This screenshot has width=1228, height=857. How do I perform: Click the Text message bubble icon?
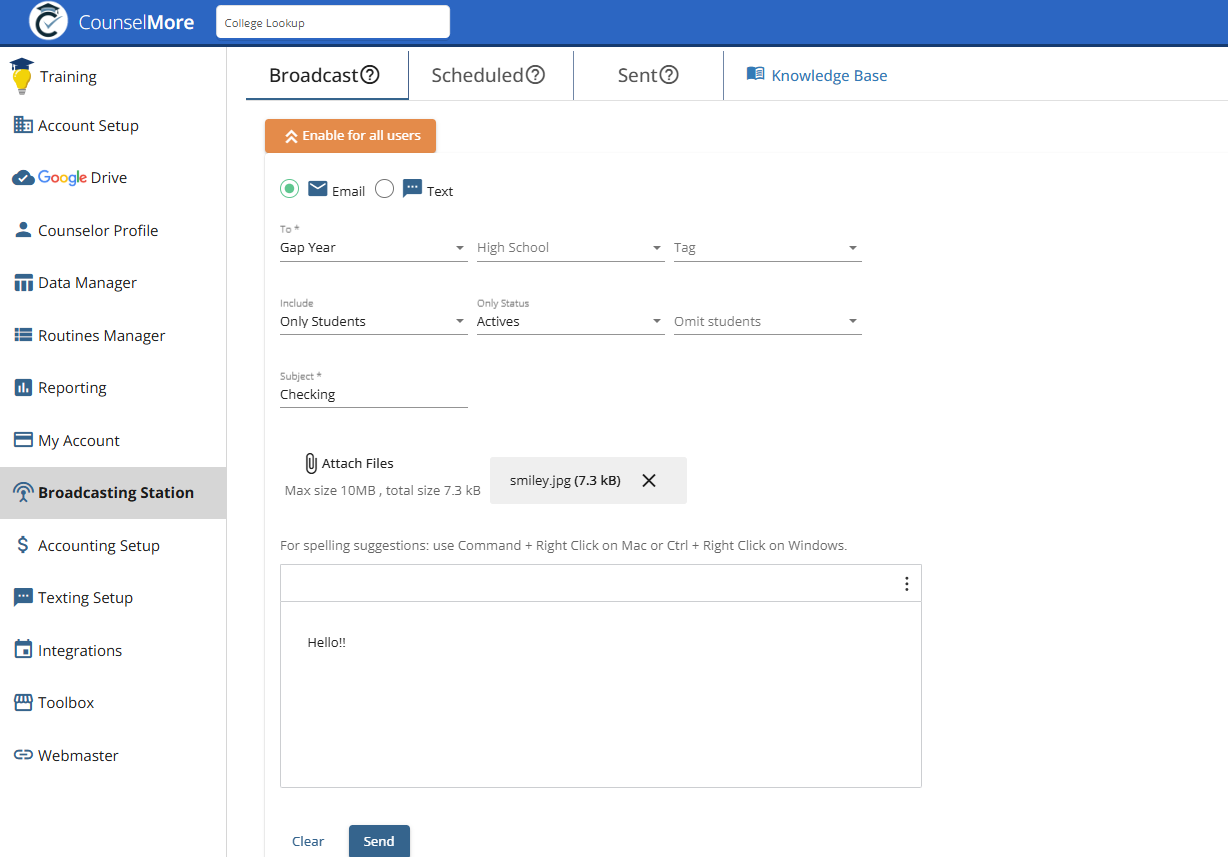click(x=412, y=189)
